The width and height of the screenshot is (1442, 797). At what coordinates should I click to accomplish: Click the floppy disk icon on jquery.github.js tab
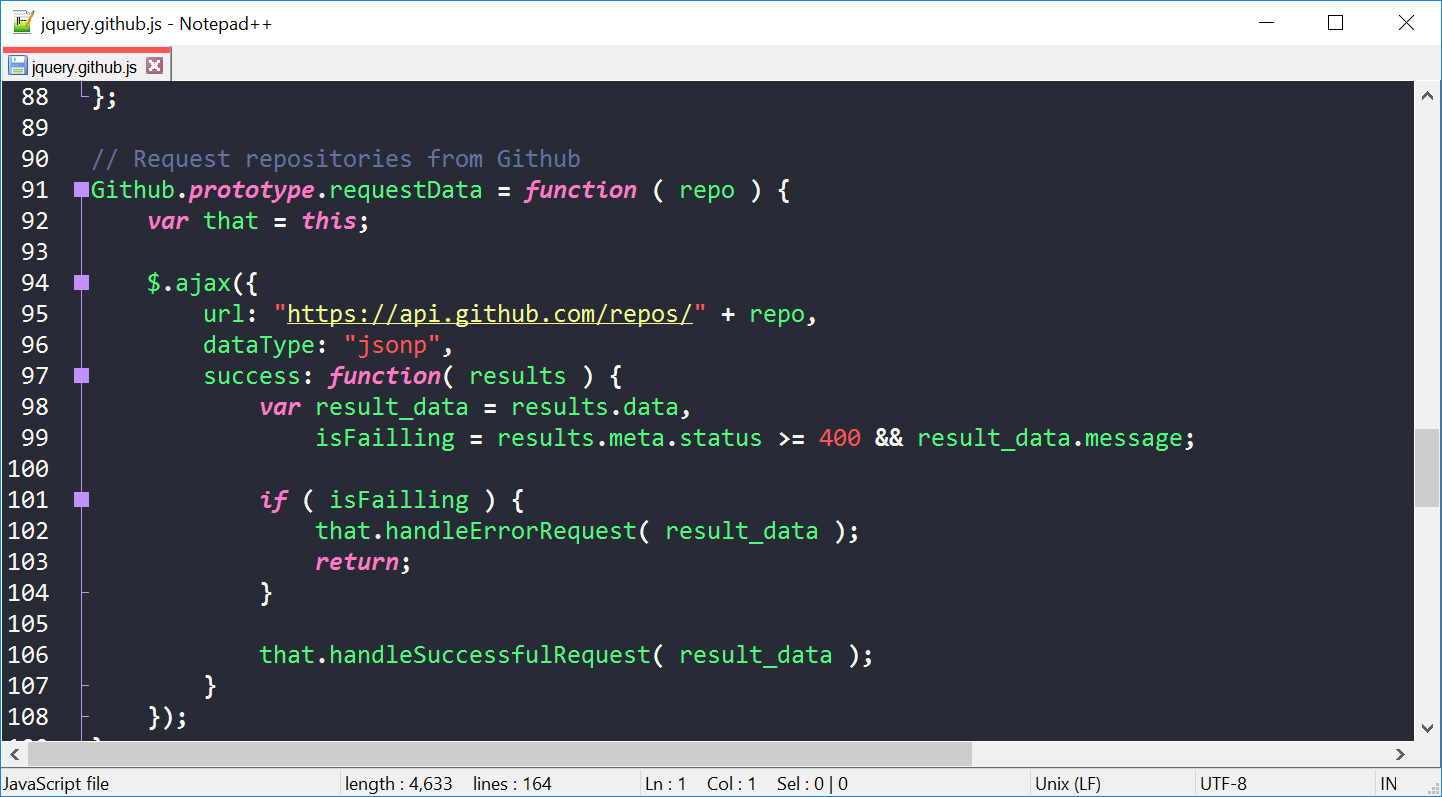tap(17, 66)
